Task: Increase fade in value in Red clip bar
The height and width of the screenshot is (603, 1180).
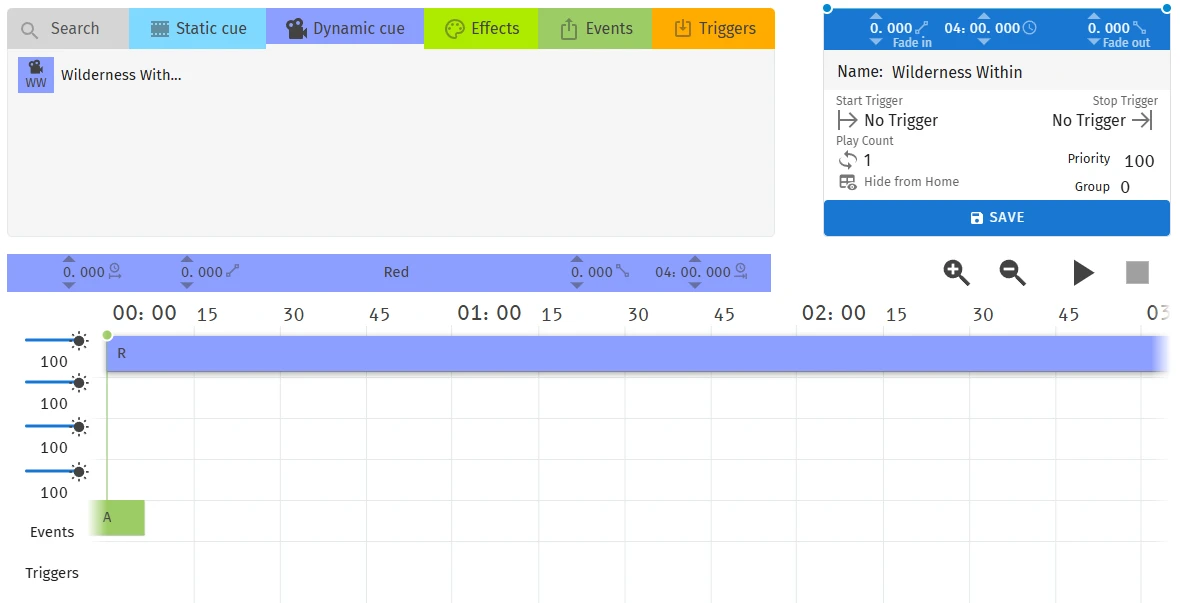Action: point(187,259)
